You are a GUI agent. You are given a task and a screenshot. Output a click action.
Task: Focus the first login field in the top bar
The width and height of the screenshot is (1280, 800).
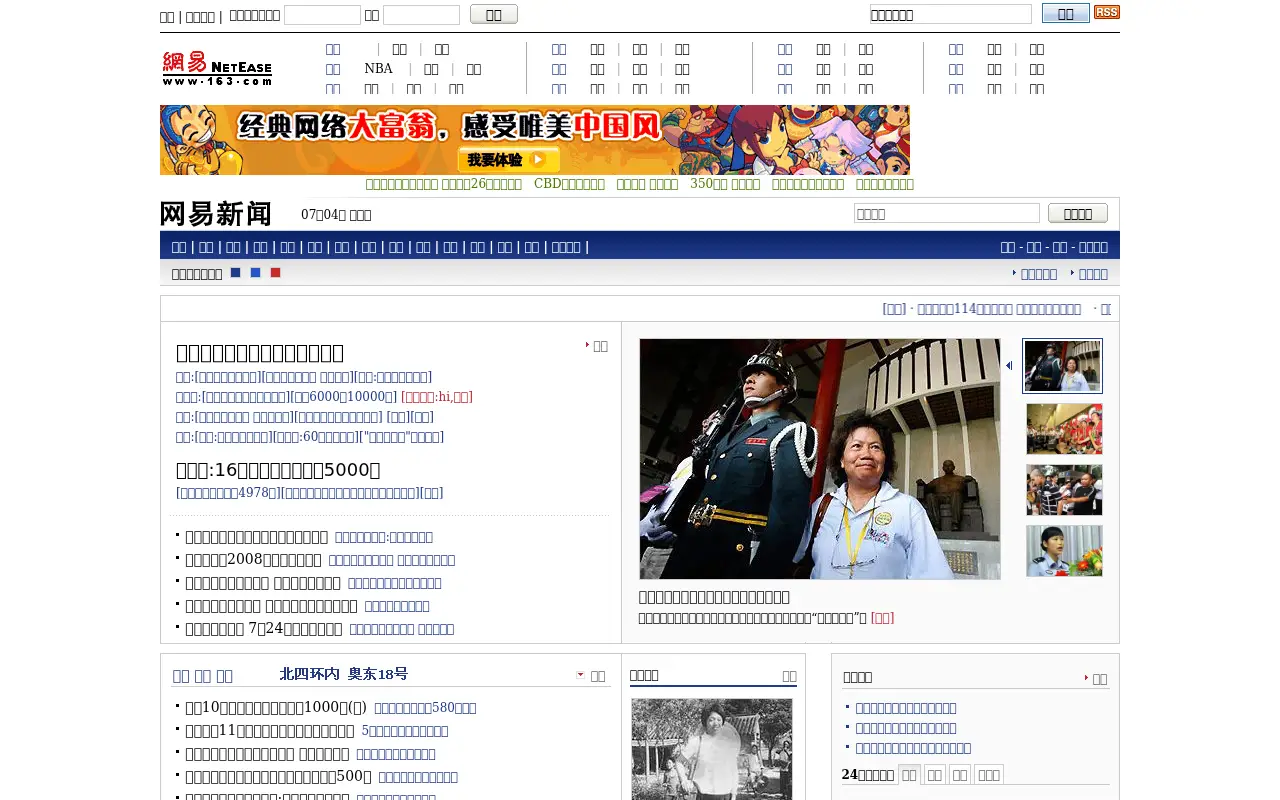(x=322, y=15)
